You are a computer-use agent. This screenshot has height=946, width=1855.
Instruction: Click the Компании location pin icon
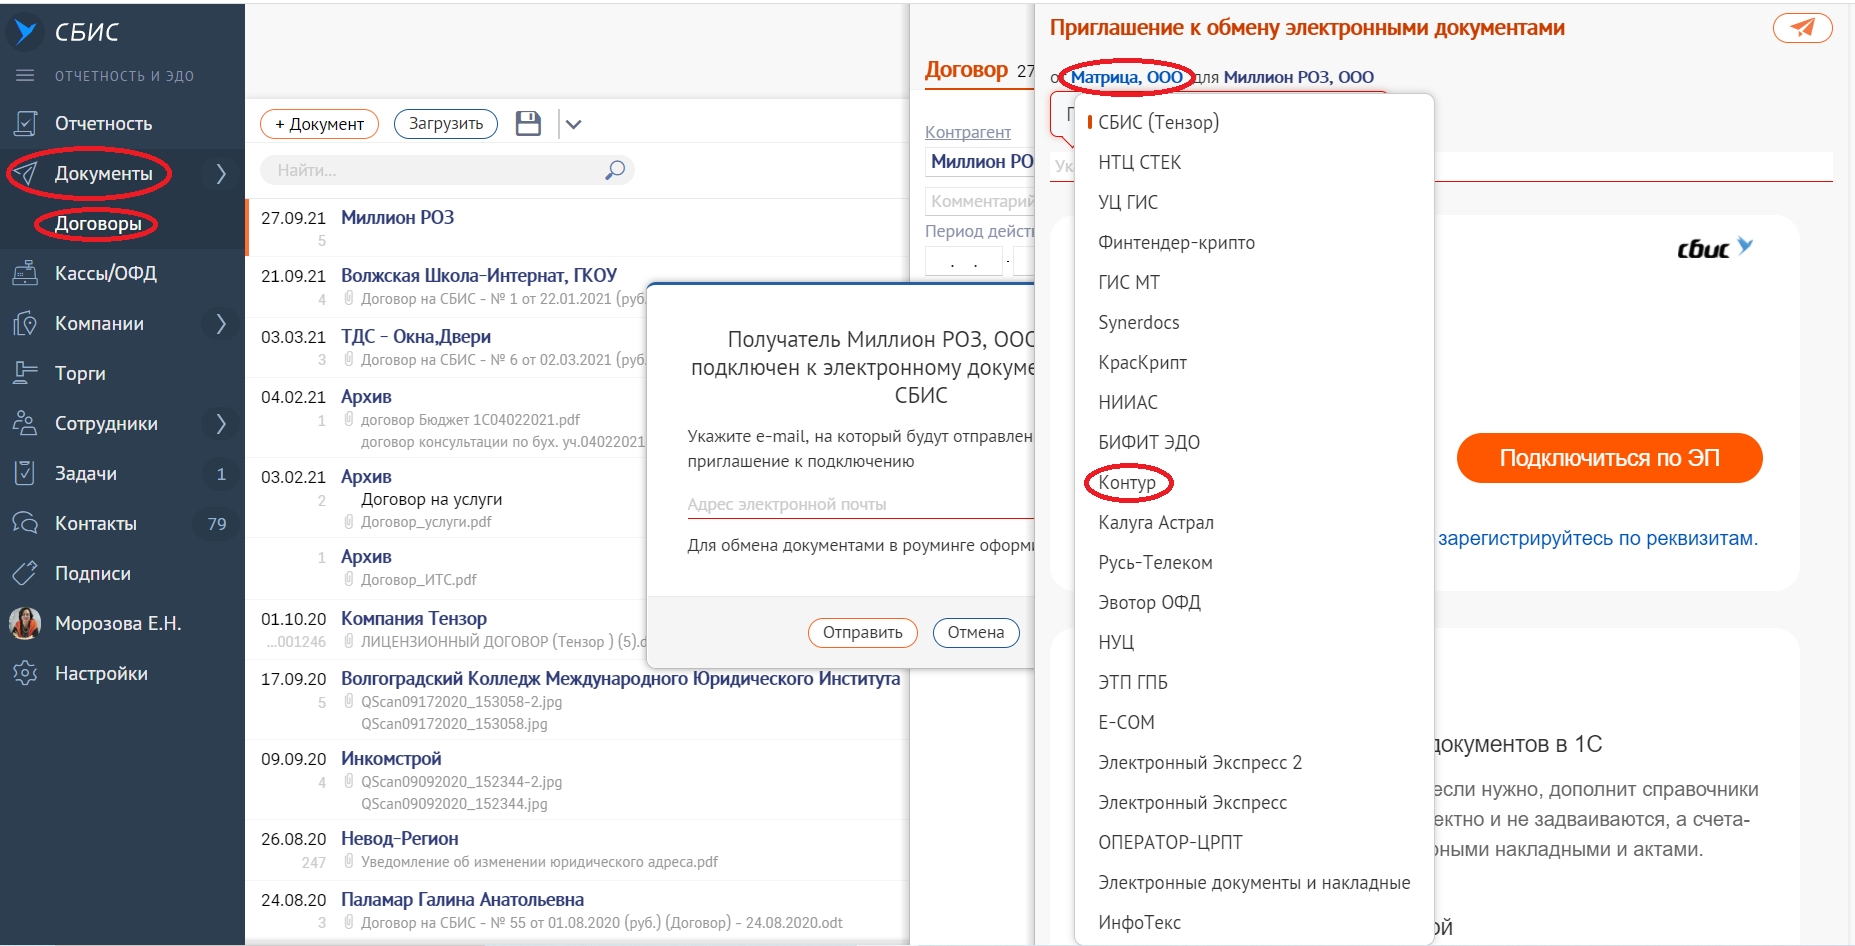25,323
